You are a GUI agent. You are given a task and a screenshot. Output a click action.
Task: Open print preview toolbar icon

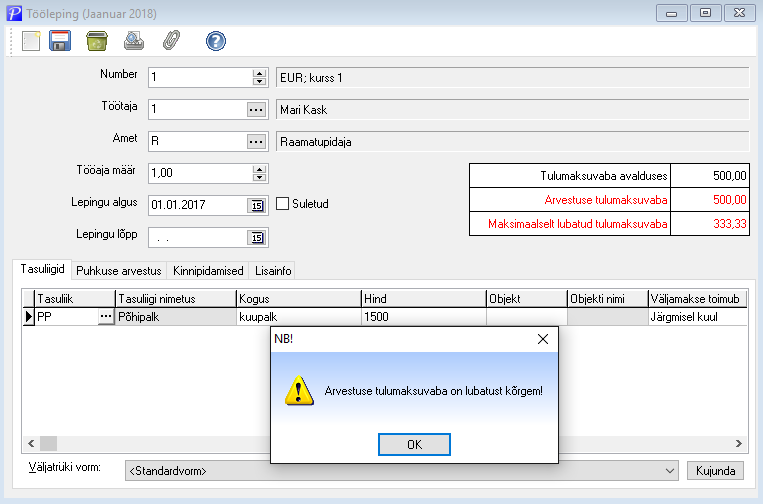[x=134, y=41]
